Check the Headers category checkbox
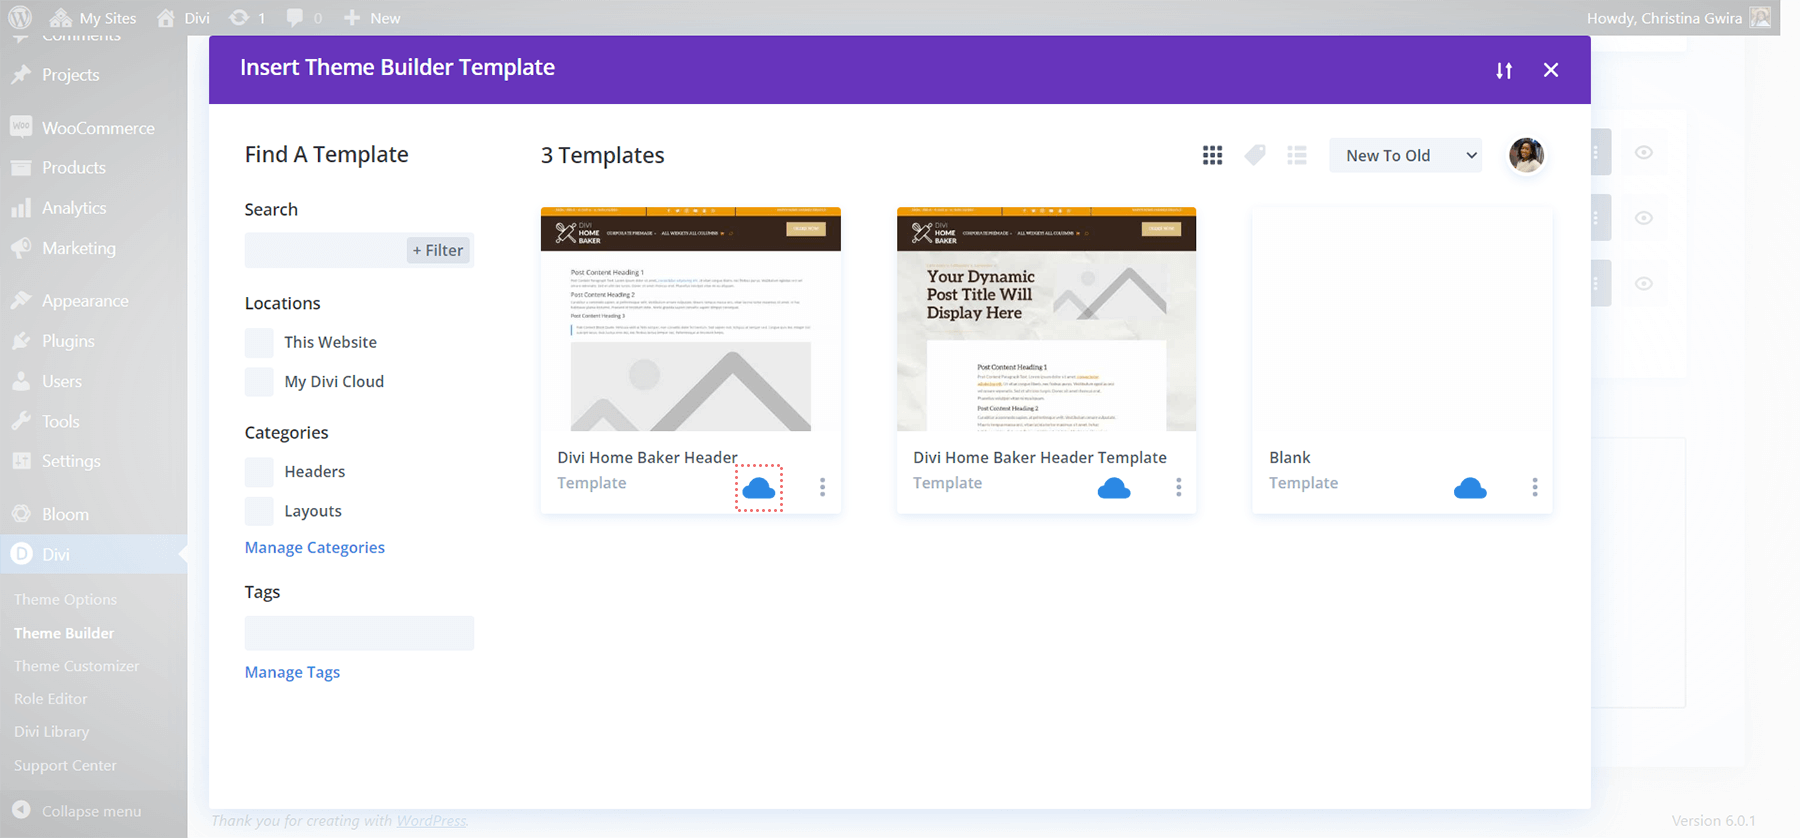Screen dimensions: 1800x838 tap(259, 471)
